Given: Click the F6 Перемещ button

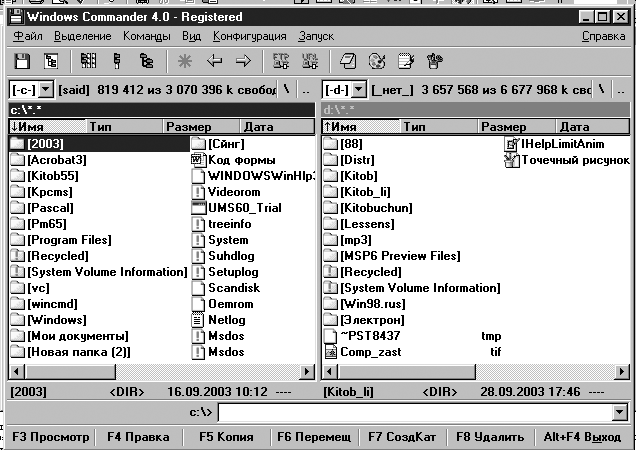Looking at the screenshot, I should (314, 437).
